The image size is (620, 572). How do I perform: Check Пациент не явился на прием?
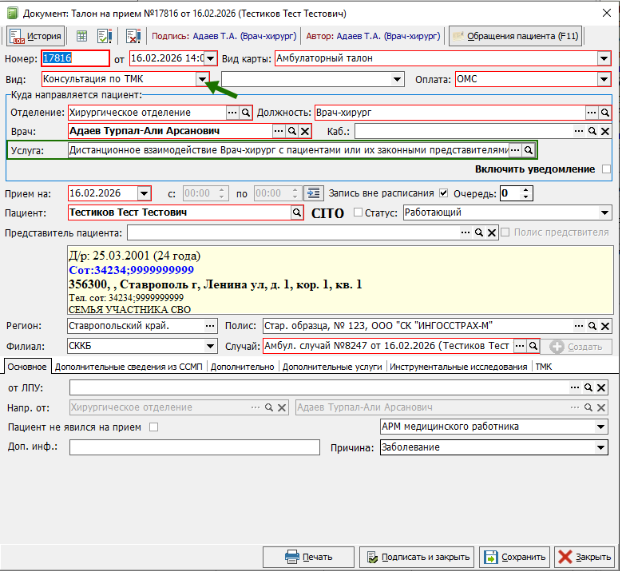click(153, 427)
